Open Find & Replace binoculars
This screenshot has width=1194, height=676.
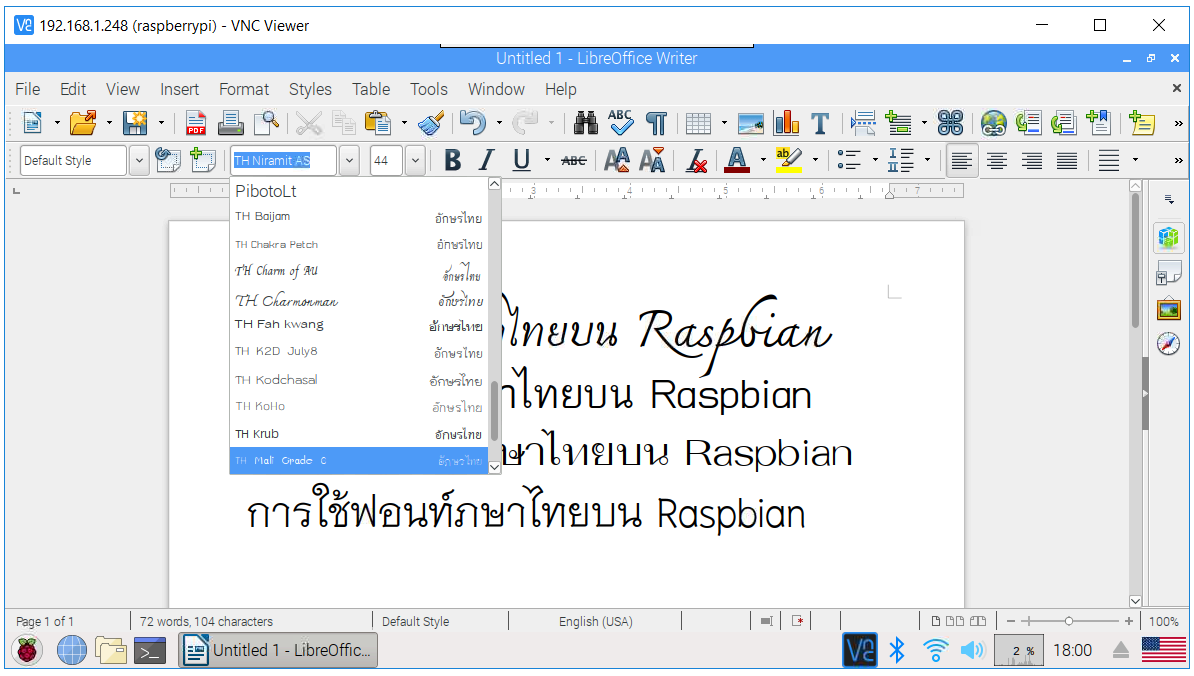click(x=586, y=123)
